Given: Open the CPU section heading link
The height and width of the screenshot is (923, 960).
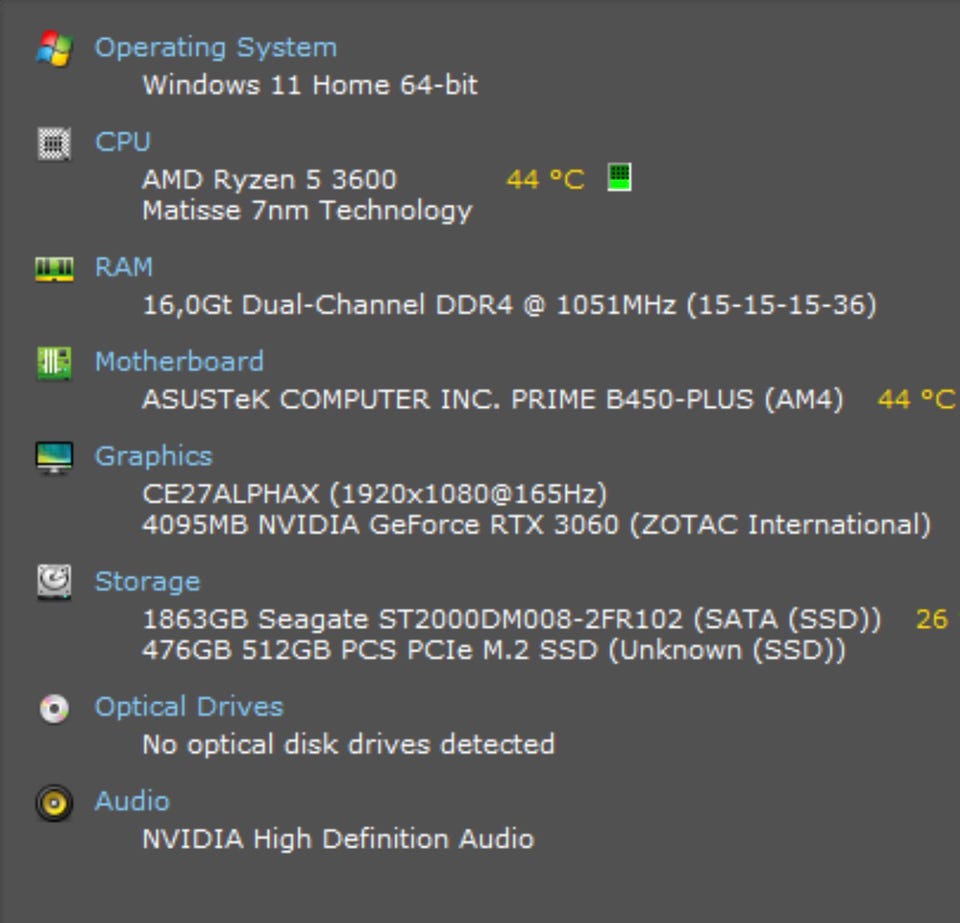Looking at the screenshot, I should coord(122,142).
